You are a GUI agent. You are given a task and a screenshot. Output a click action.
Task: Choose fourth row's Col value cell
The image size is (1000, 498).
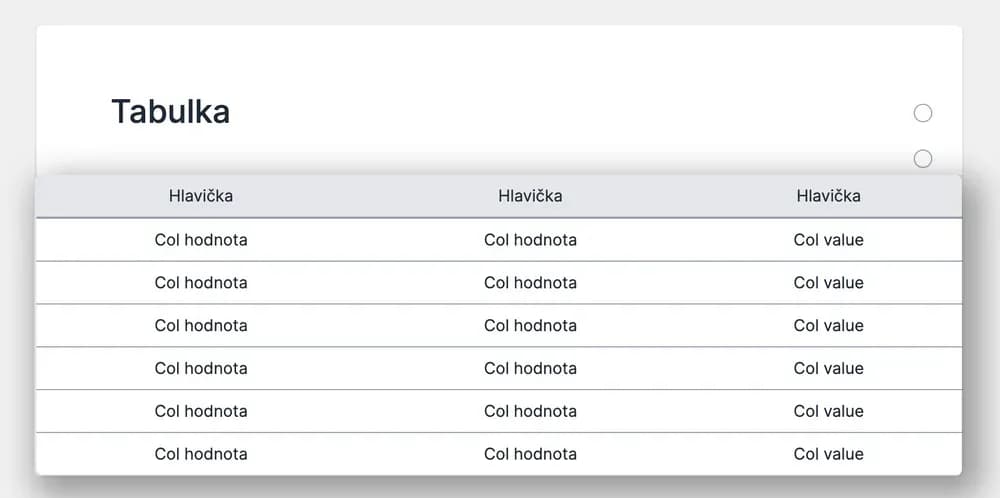point(828,368)
